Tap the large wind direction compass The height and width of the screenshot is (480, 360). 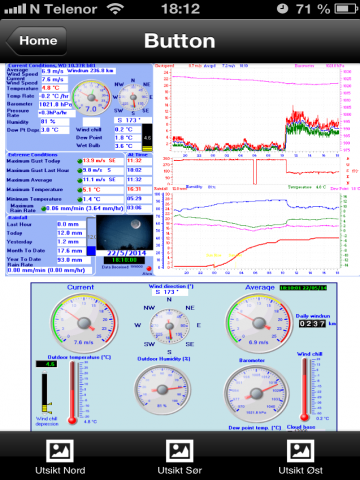click(x=169, y=326)
